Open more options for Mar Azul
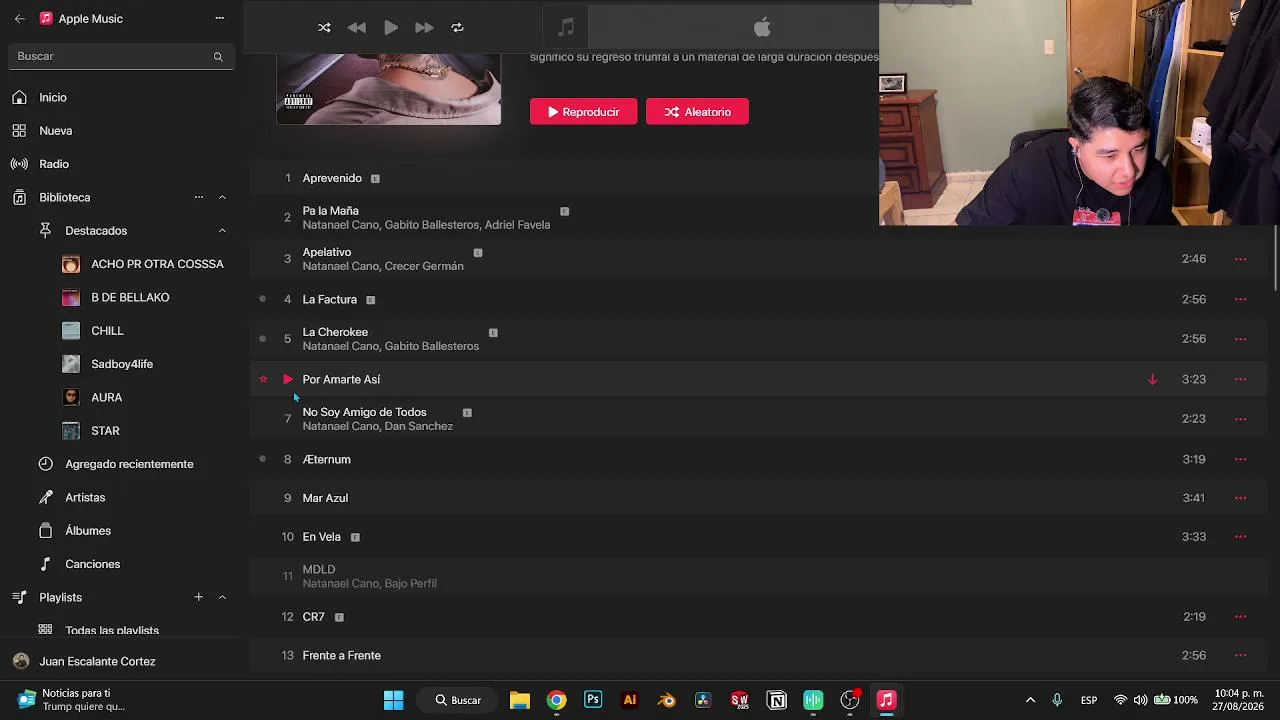Viewport: 1280px width, 720px height. [1240, 498]
